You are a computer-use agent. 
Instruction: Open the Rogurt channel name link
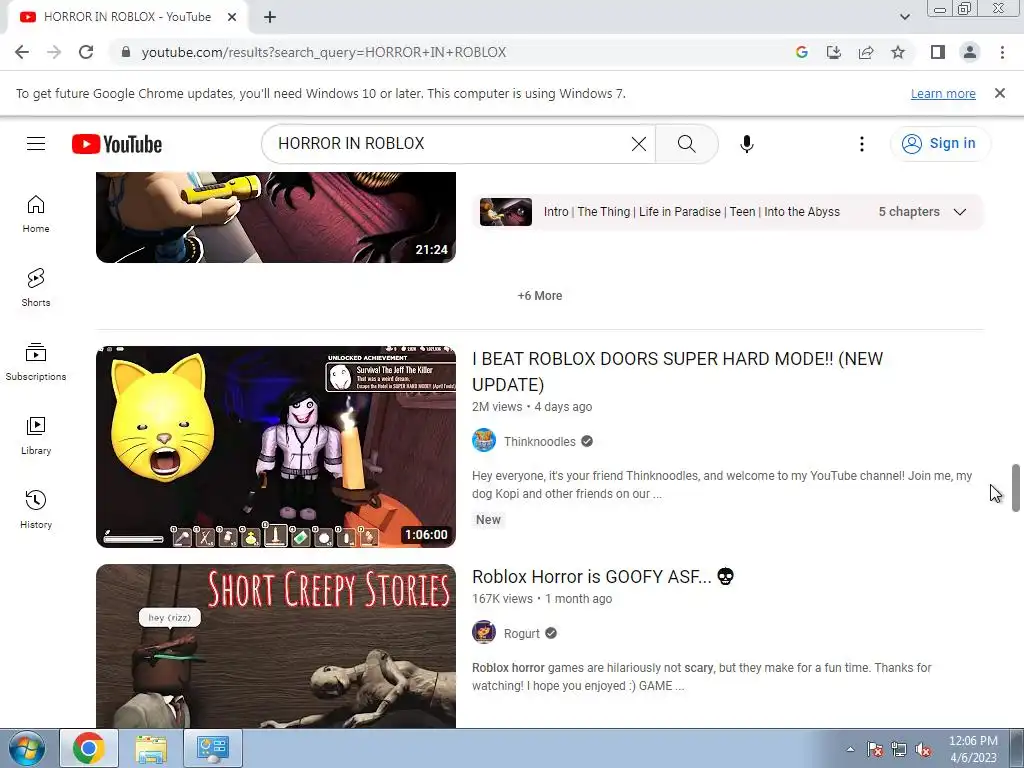pyautogui.click(x=522, y=633)
